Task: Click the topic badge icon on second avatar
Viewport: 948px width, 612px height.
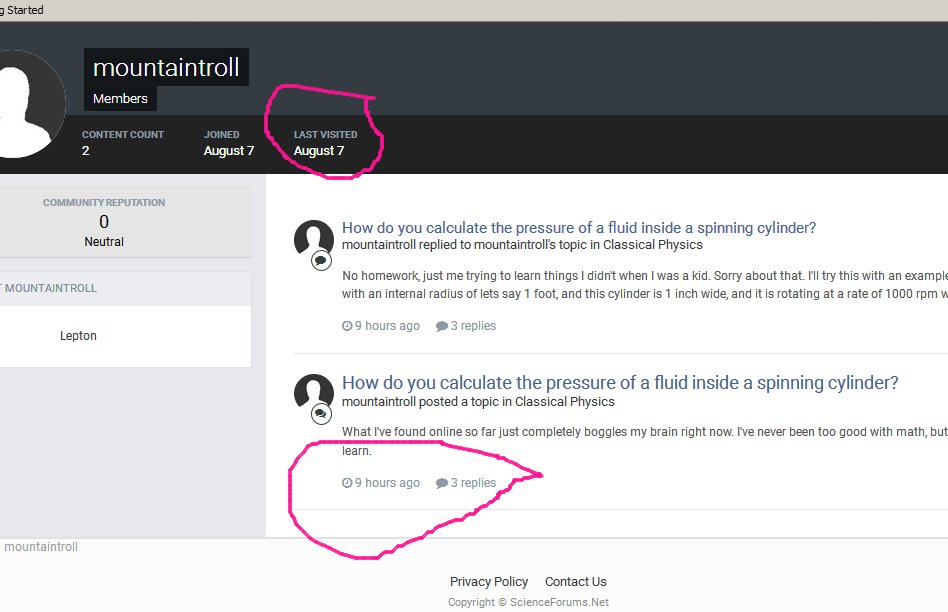Action: pyautogui.click(x=321, y=413)
